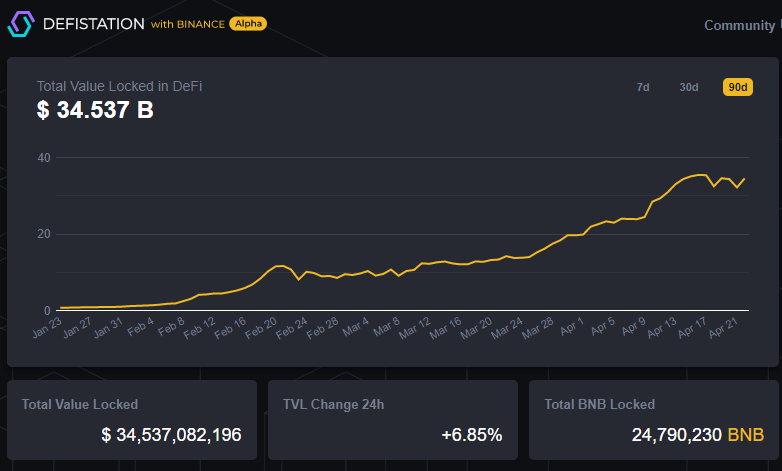Select the 7d chart range
Screen dimensions: 782x471
tap(643, 87)
